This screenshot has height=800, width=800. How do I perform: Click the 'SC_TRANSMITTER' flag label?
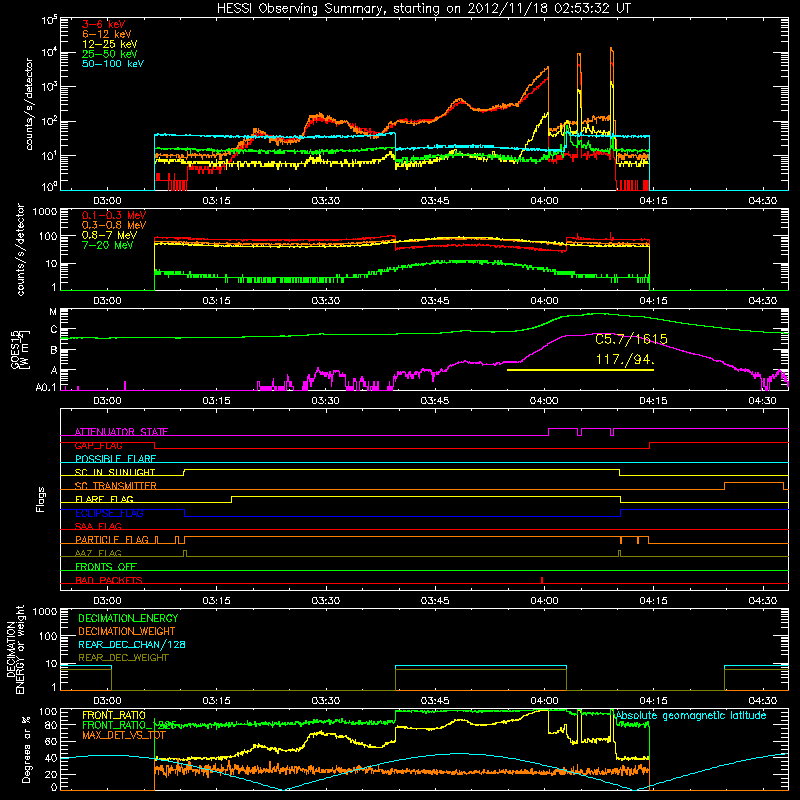pyautogui.click(x=116, y=486)
